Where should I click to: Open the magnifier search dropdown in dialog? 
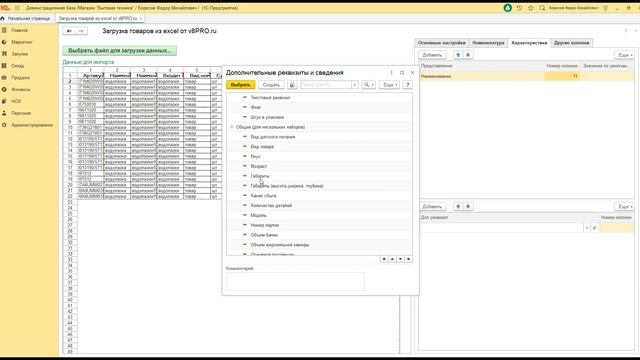(x=369, y=85)
